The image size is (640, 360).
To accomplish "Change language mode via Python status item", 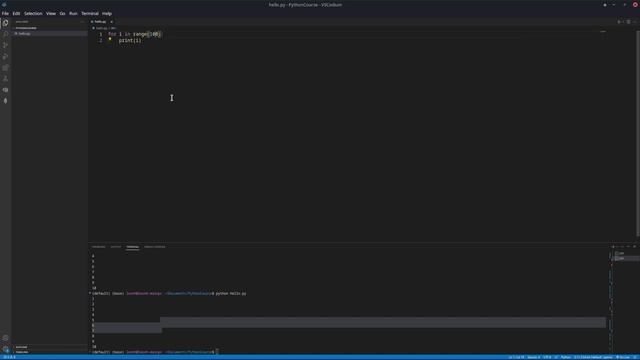I will pyautogui.click(x=566, y=357).
